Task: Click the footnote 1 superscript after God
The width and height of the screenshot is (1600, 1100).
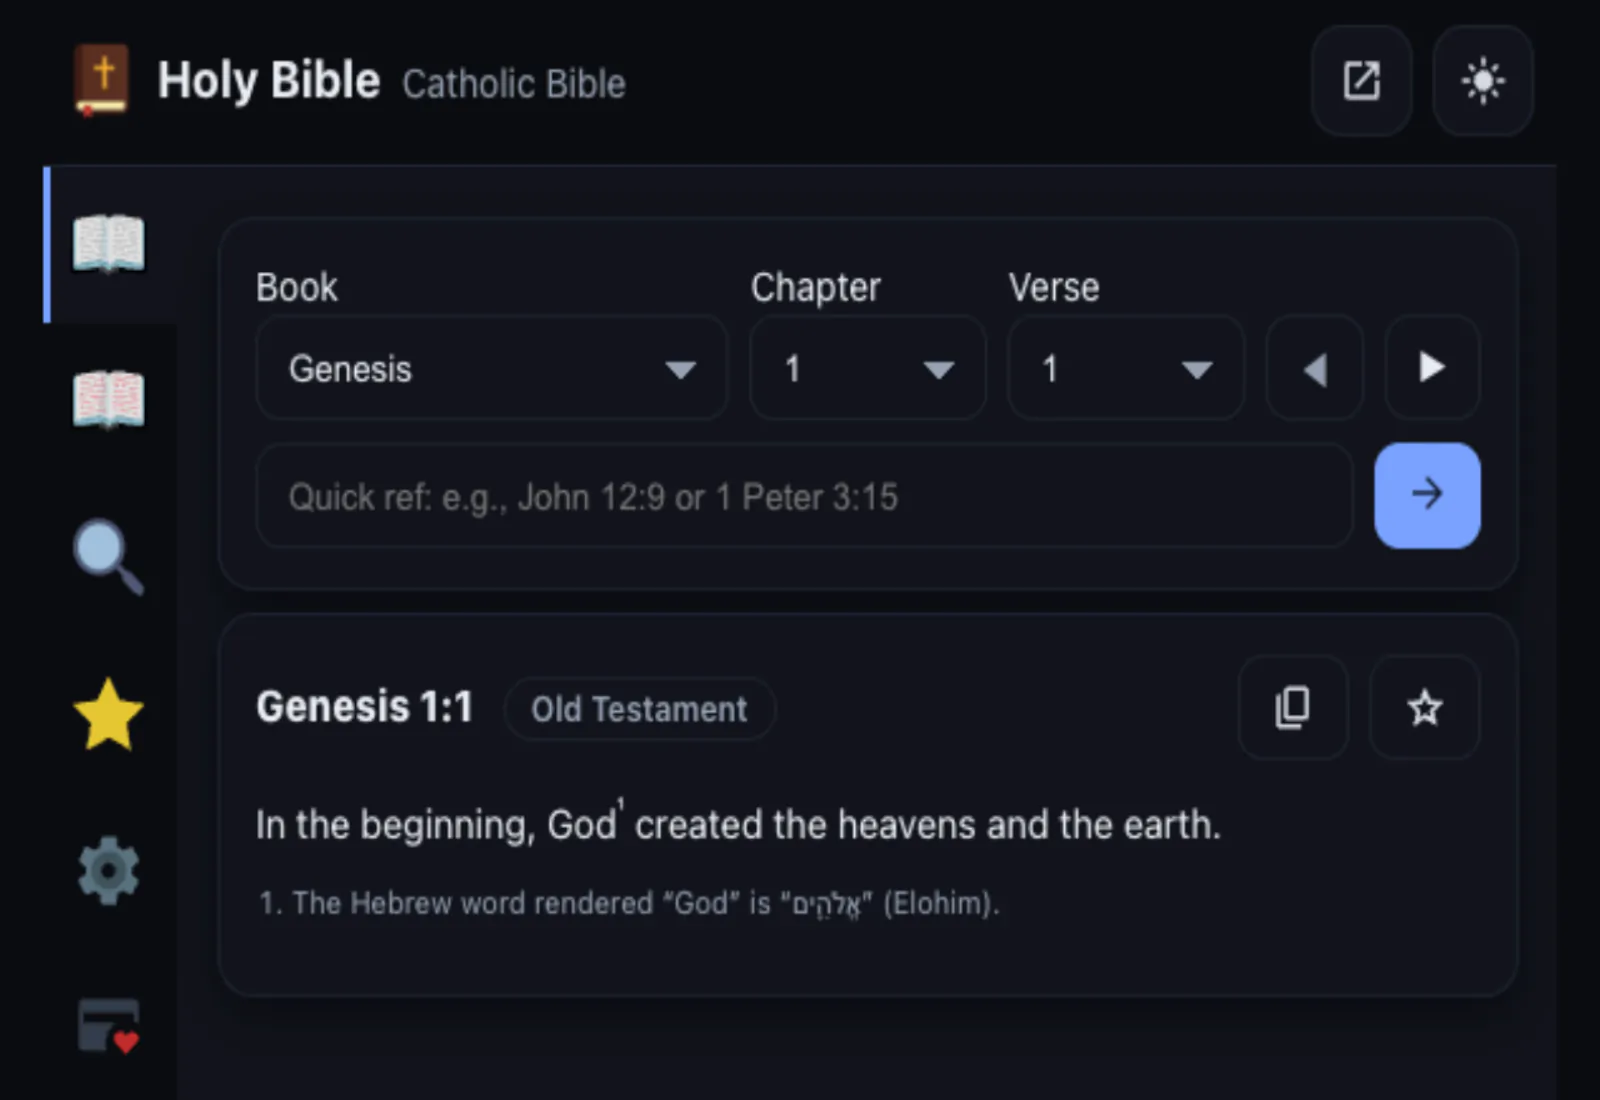Action: (621, 804)
